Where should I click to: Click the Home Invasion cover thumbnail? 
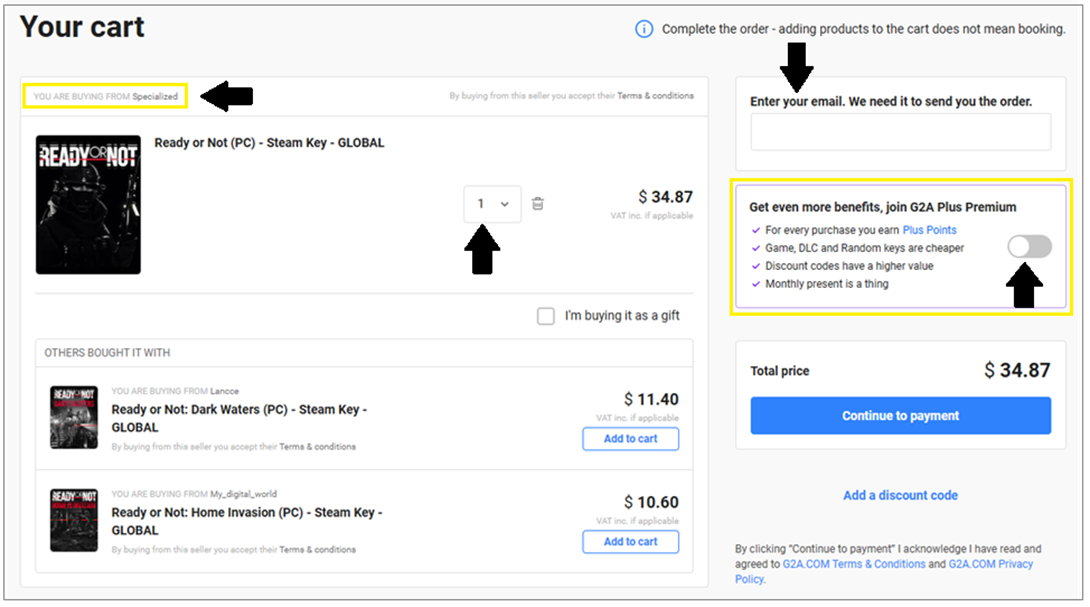pyautogui.click(x=74, y=520)
